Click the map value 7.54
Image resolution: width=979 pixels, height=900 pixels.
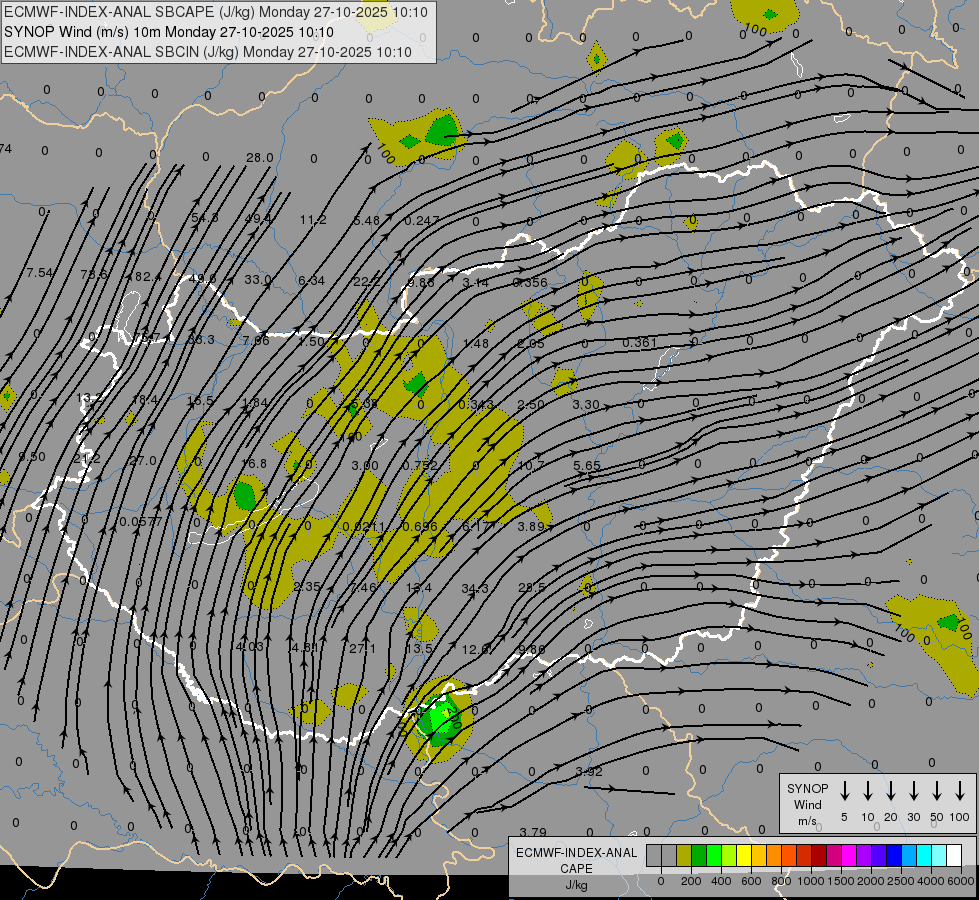[40, 272]
